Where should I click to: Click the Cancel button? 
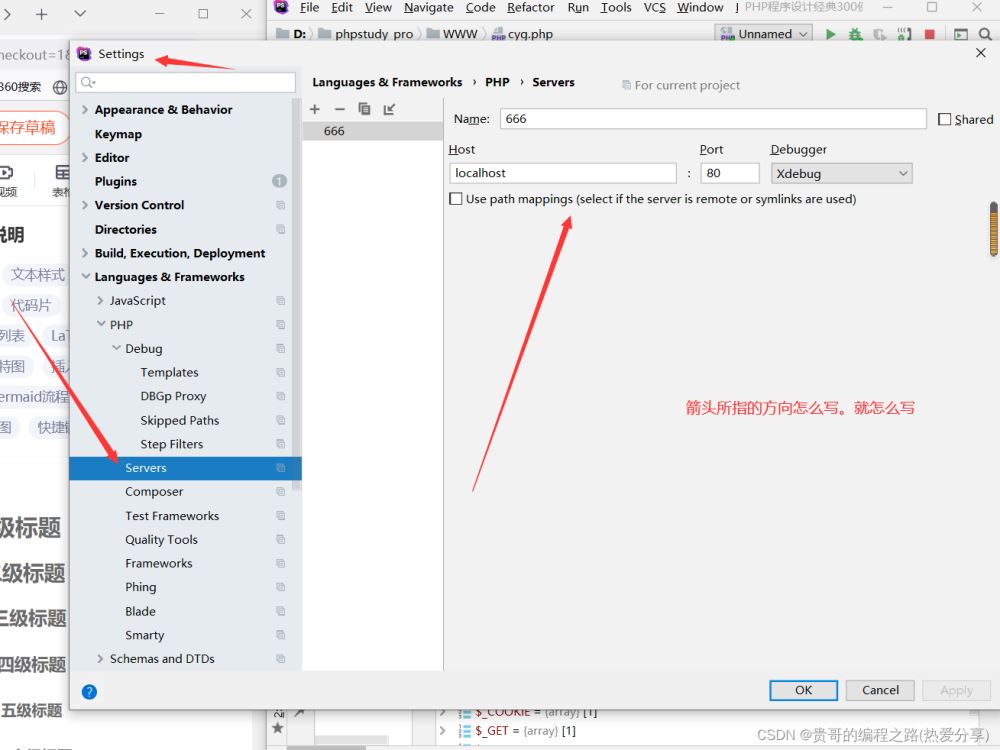[x=880, y=690]
